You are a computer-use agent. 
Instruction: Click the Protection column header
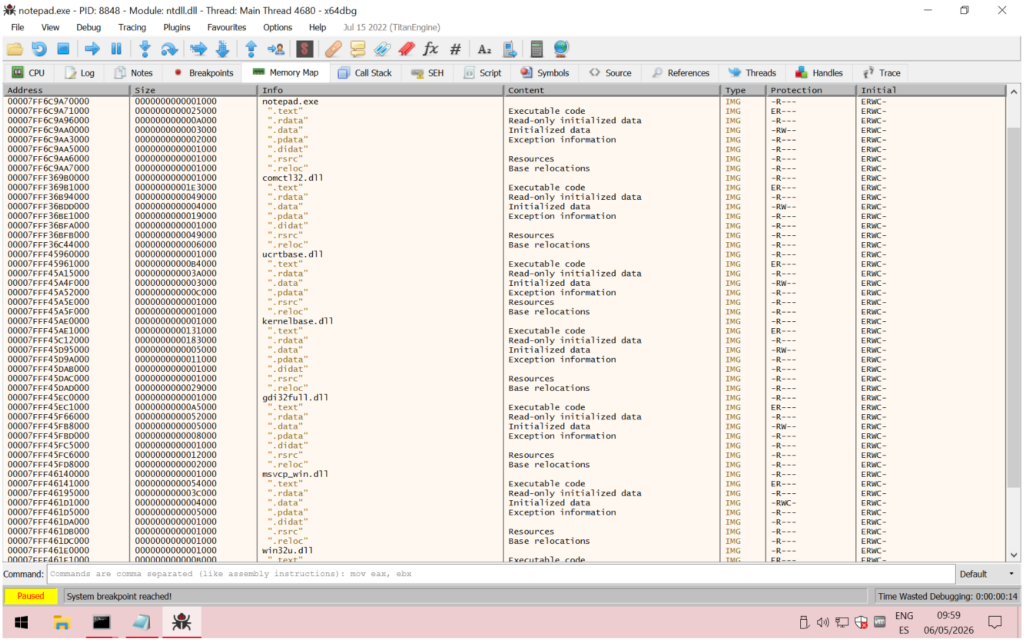(810, 90)
